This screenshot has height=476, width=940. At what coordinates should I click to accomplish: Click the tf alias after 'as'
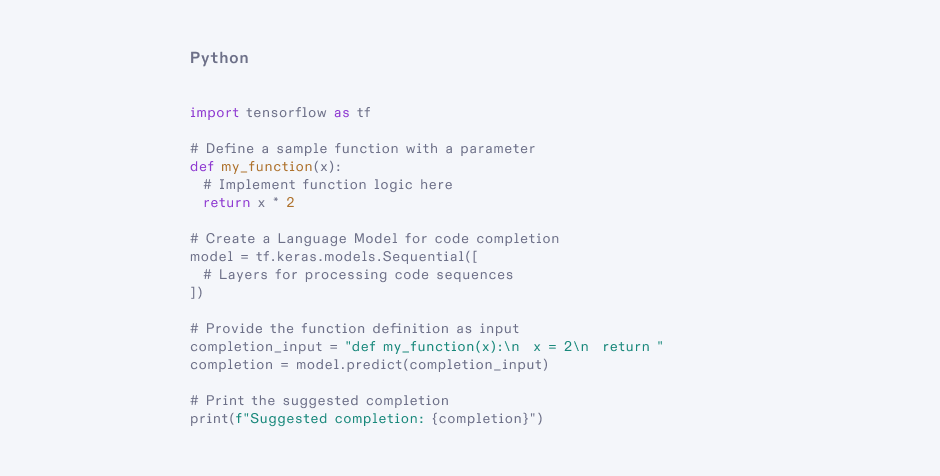tap(363, 113)
